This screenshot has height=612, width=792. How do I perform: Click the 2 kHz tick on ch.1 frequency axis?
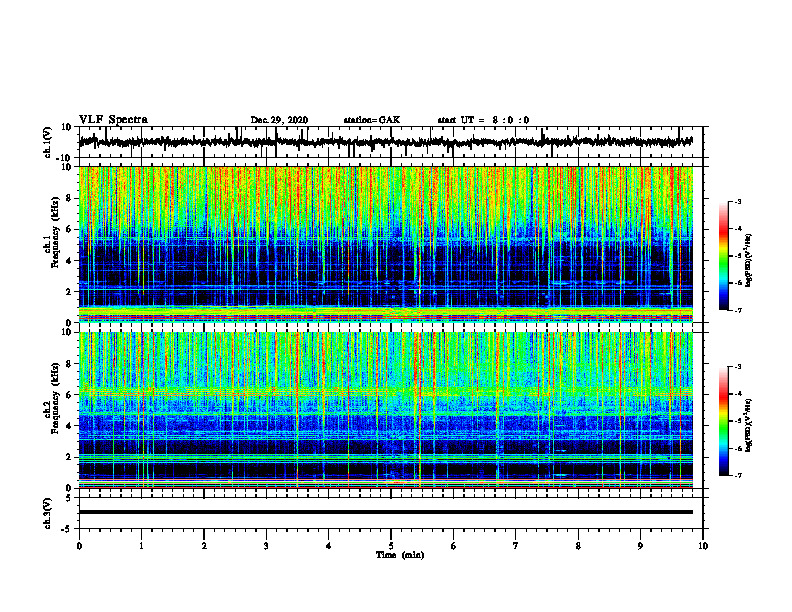click(x=69, y=291)
